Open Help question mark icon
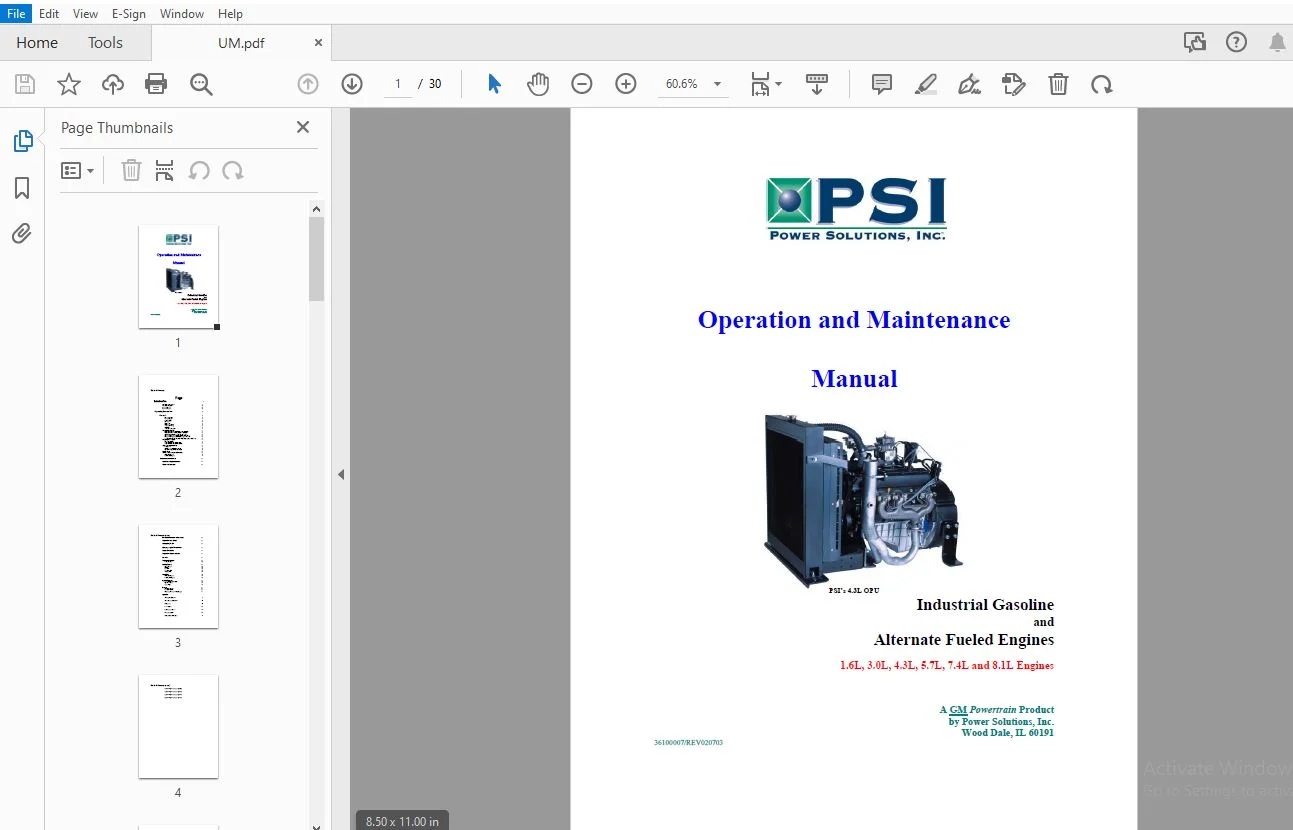The image size is (1293, 830). pos(1237,42)
